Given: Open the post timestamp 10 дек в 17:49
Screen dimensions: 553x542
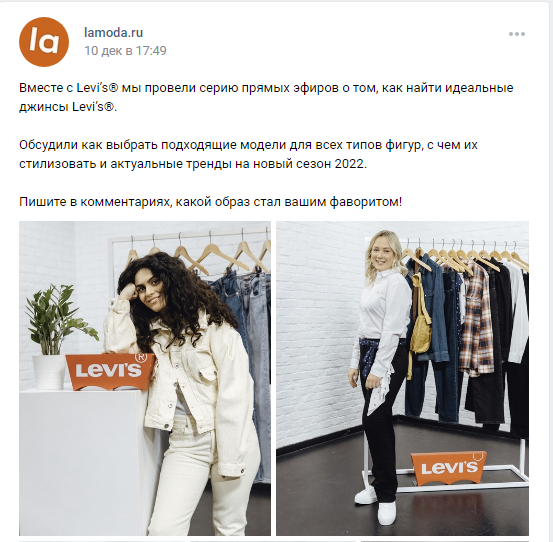Looking at the screenshot, I should click(125, 50).
